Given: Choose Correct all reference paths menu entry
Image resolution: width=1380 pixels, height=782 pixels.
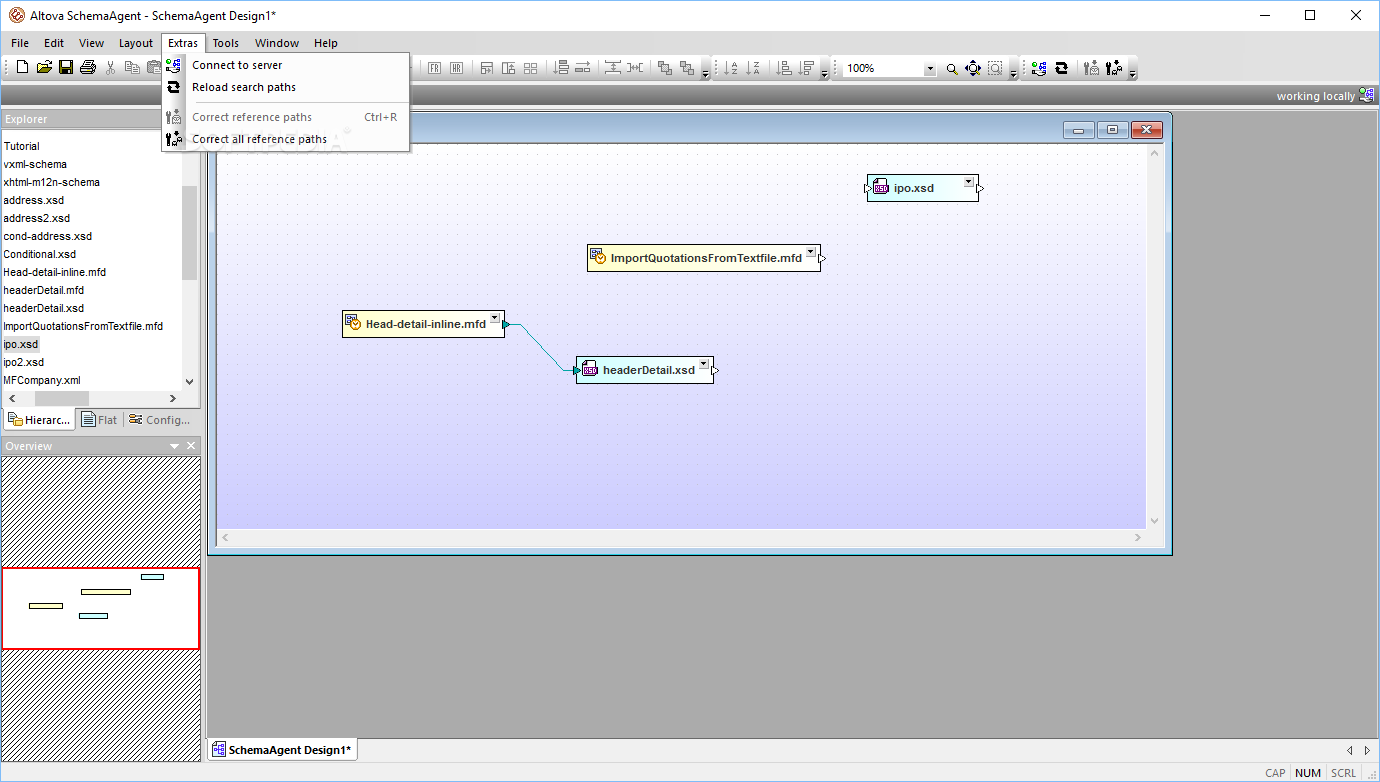Looking at the screenshot, I should tap(286, 139).
